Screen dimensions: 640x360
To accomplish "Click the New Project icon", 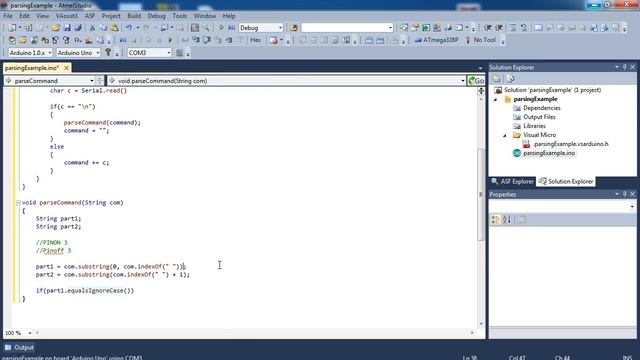I will point(12,28).
